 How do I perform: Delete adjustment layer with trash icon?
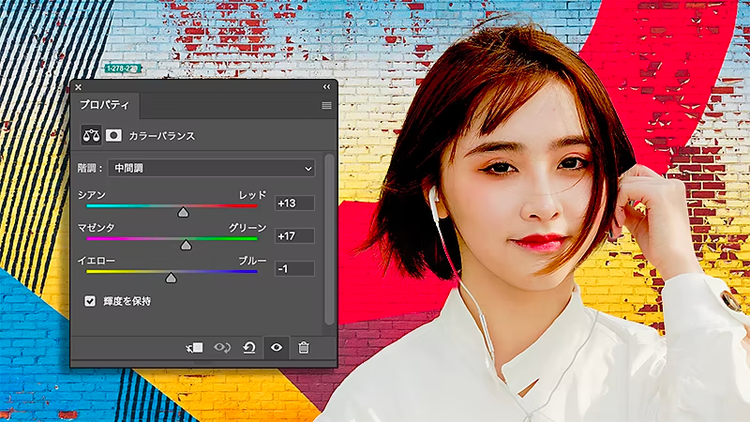[x=303, y=348]
